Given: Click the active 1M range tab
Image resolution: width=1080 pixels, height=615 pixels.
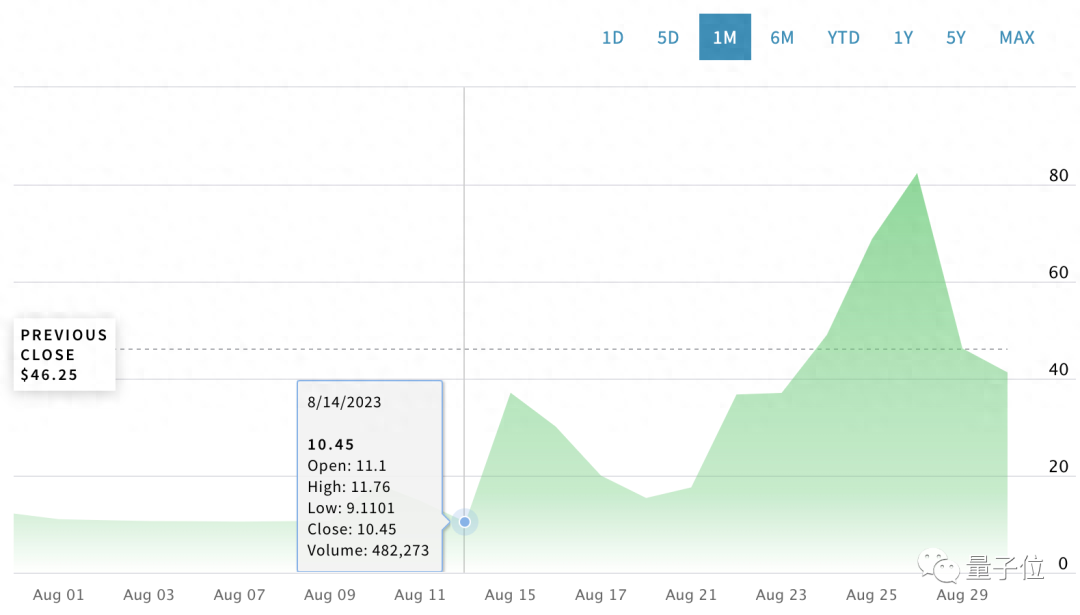Looking at the screenshot, I should [x=724, y=38].
